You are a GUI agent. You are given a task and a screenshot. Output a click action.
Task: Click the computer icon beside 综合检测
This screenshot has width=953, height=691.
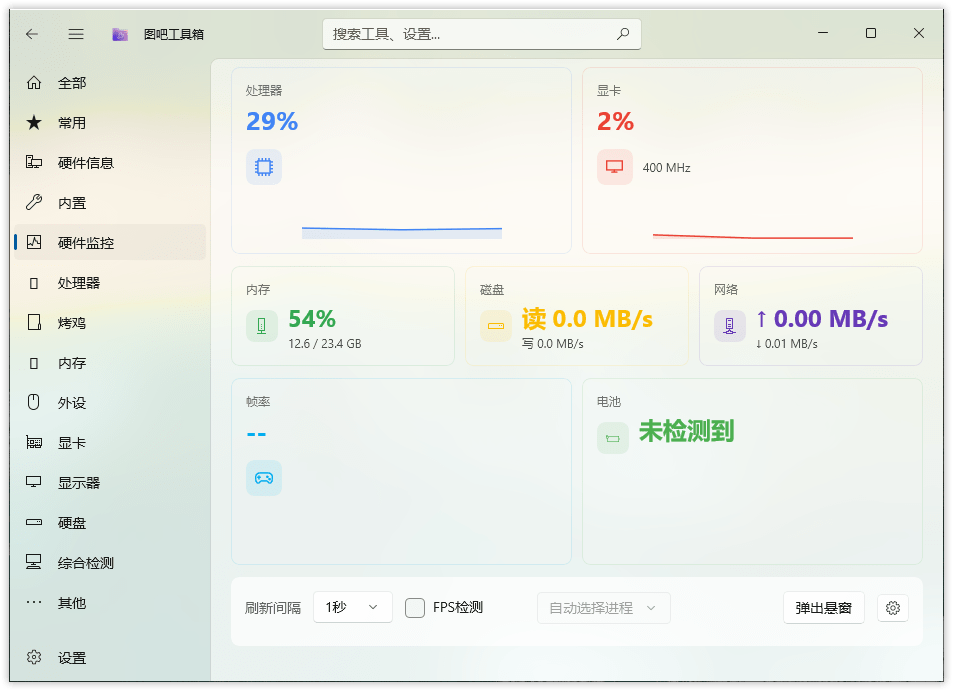pos(34,562)
